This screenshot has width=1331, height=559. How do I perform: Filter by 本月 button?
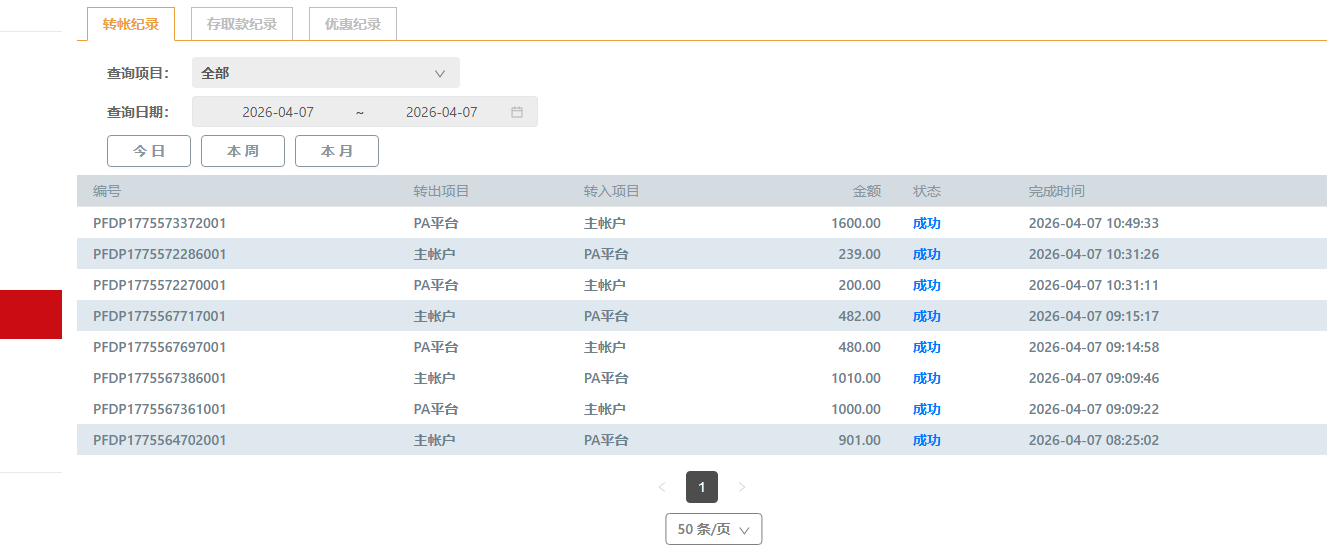[337, 151]
